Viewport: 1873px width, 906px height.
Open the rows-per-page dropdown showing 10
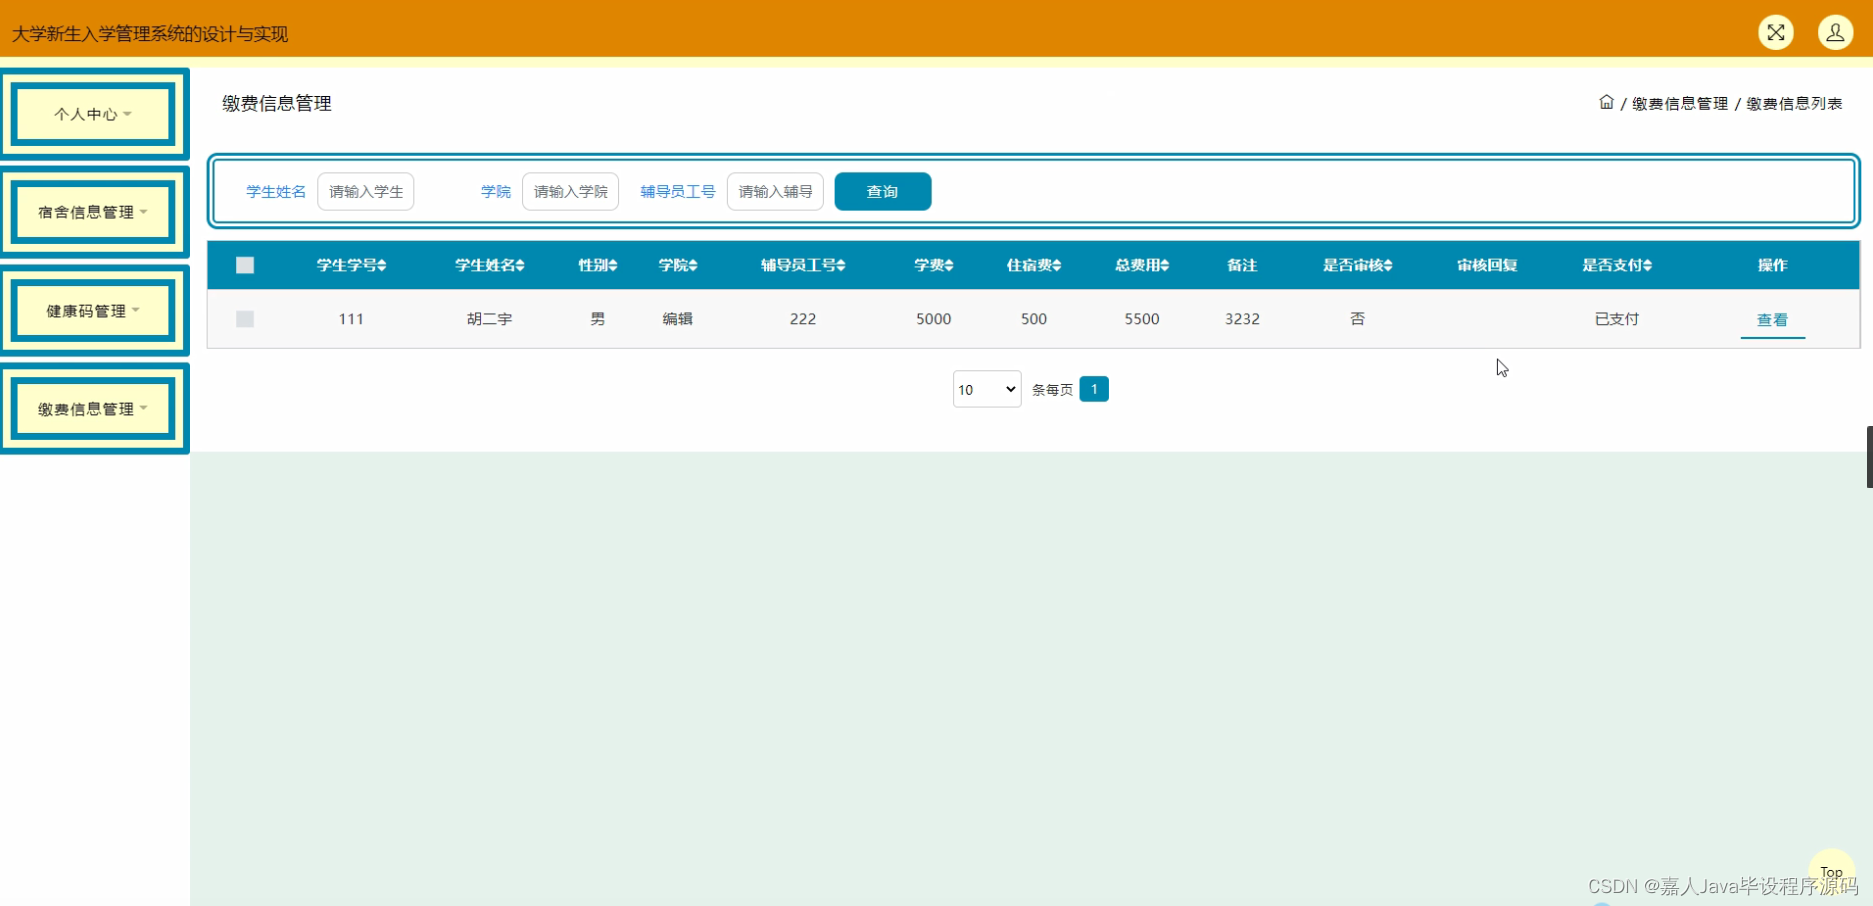tap(986, 389)
